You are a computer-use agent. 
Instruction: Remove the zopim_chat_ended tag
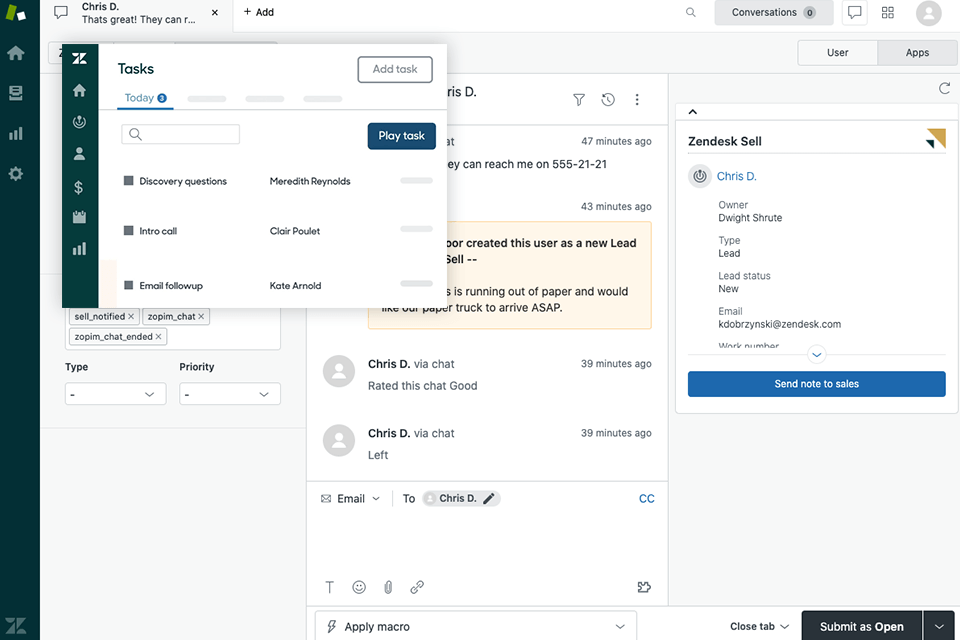(159, 337)
